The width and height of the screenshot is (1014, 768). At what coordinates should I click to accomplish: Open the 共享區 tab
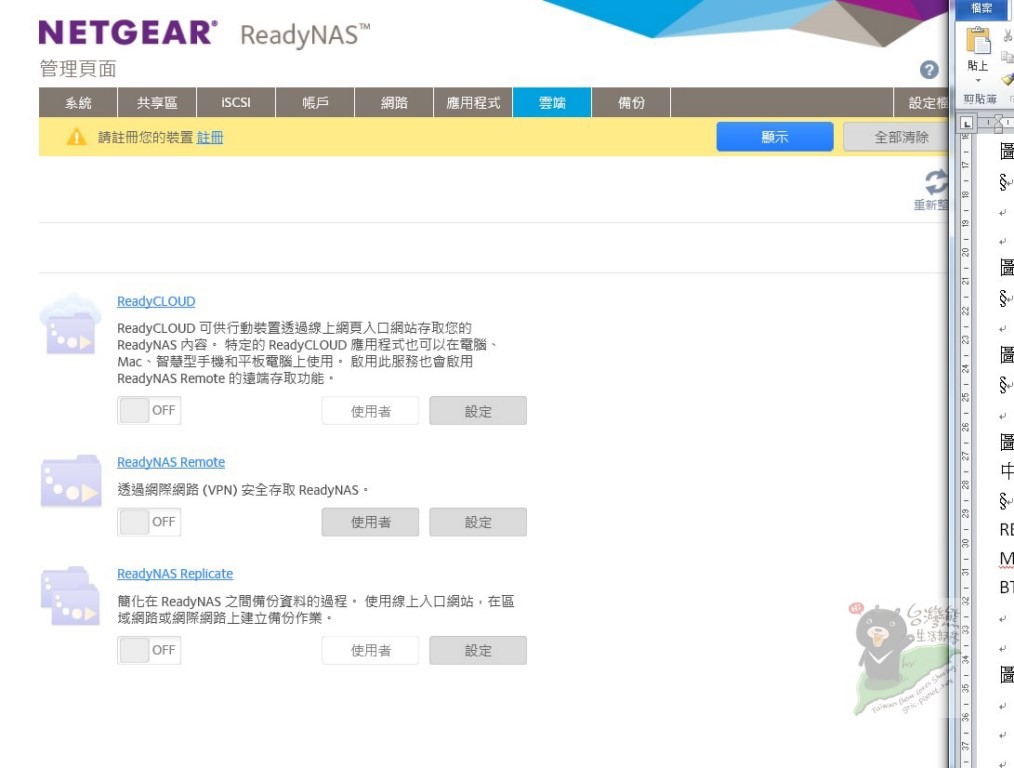click(x=157, y=103)
